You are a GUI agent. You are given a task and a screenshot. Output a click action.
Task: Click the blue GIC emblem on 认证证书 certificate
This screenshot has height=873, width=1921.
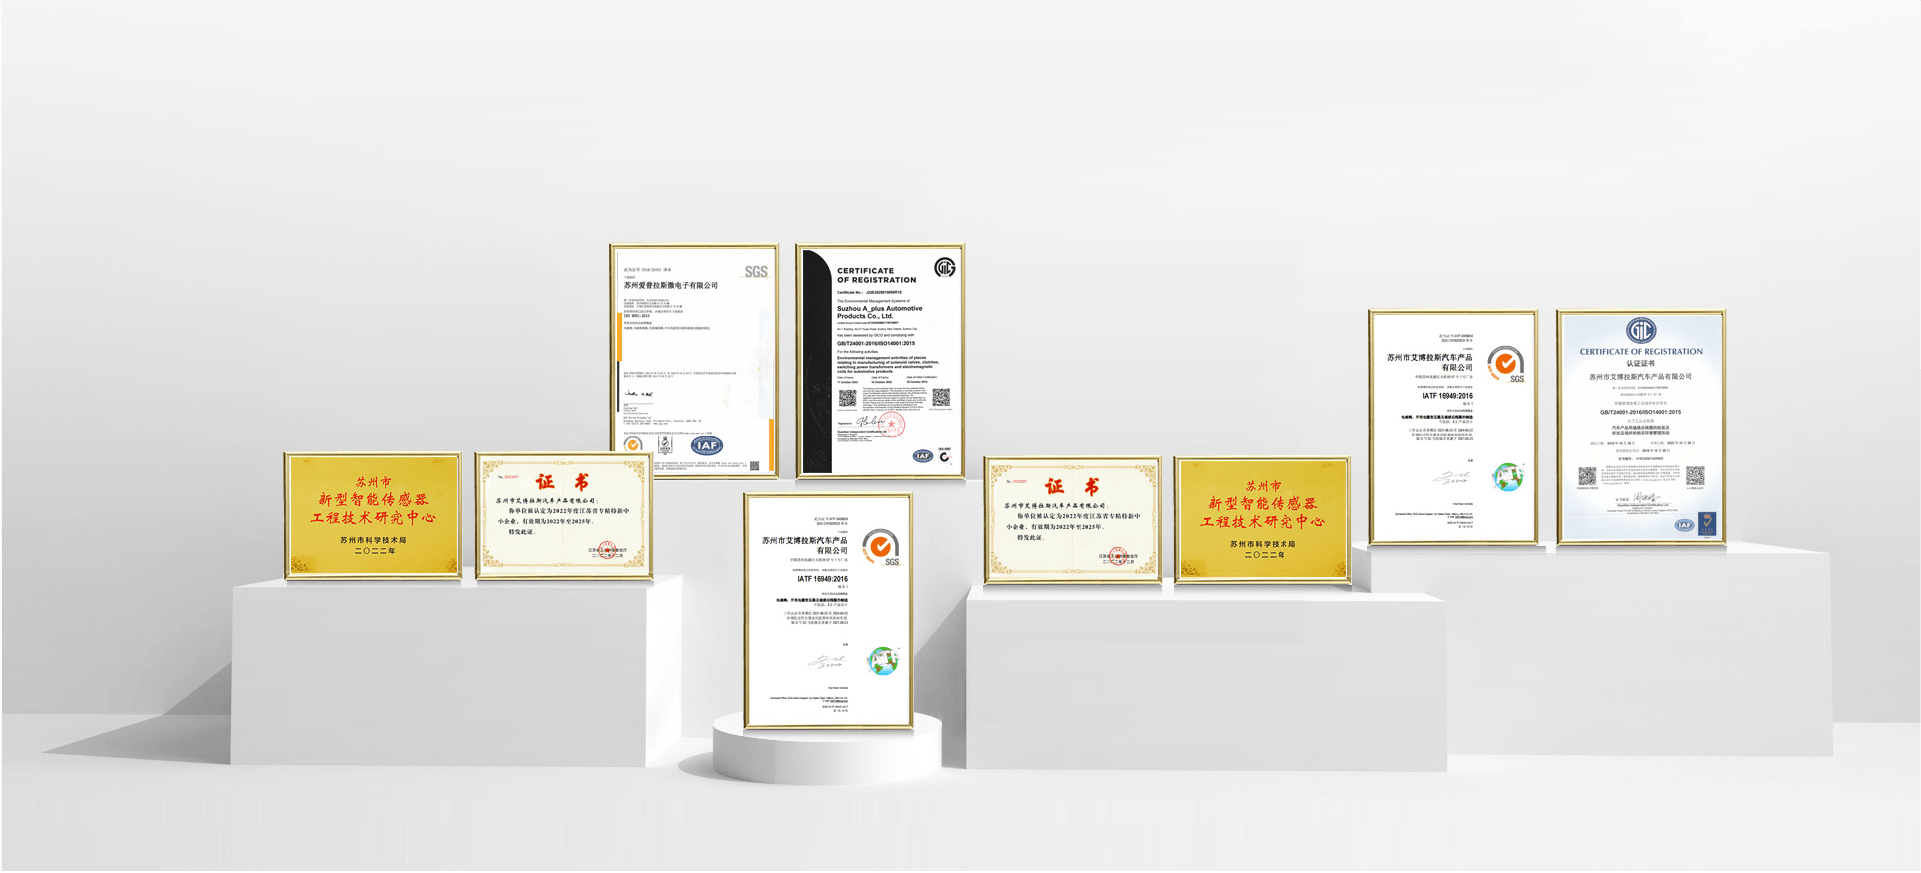click(x=1641, y=331)
